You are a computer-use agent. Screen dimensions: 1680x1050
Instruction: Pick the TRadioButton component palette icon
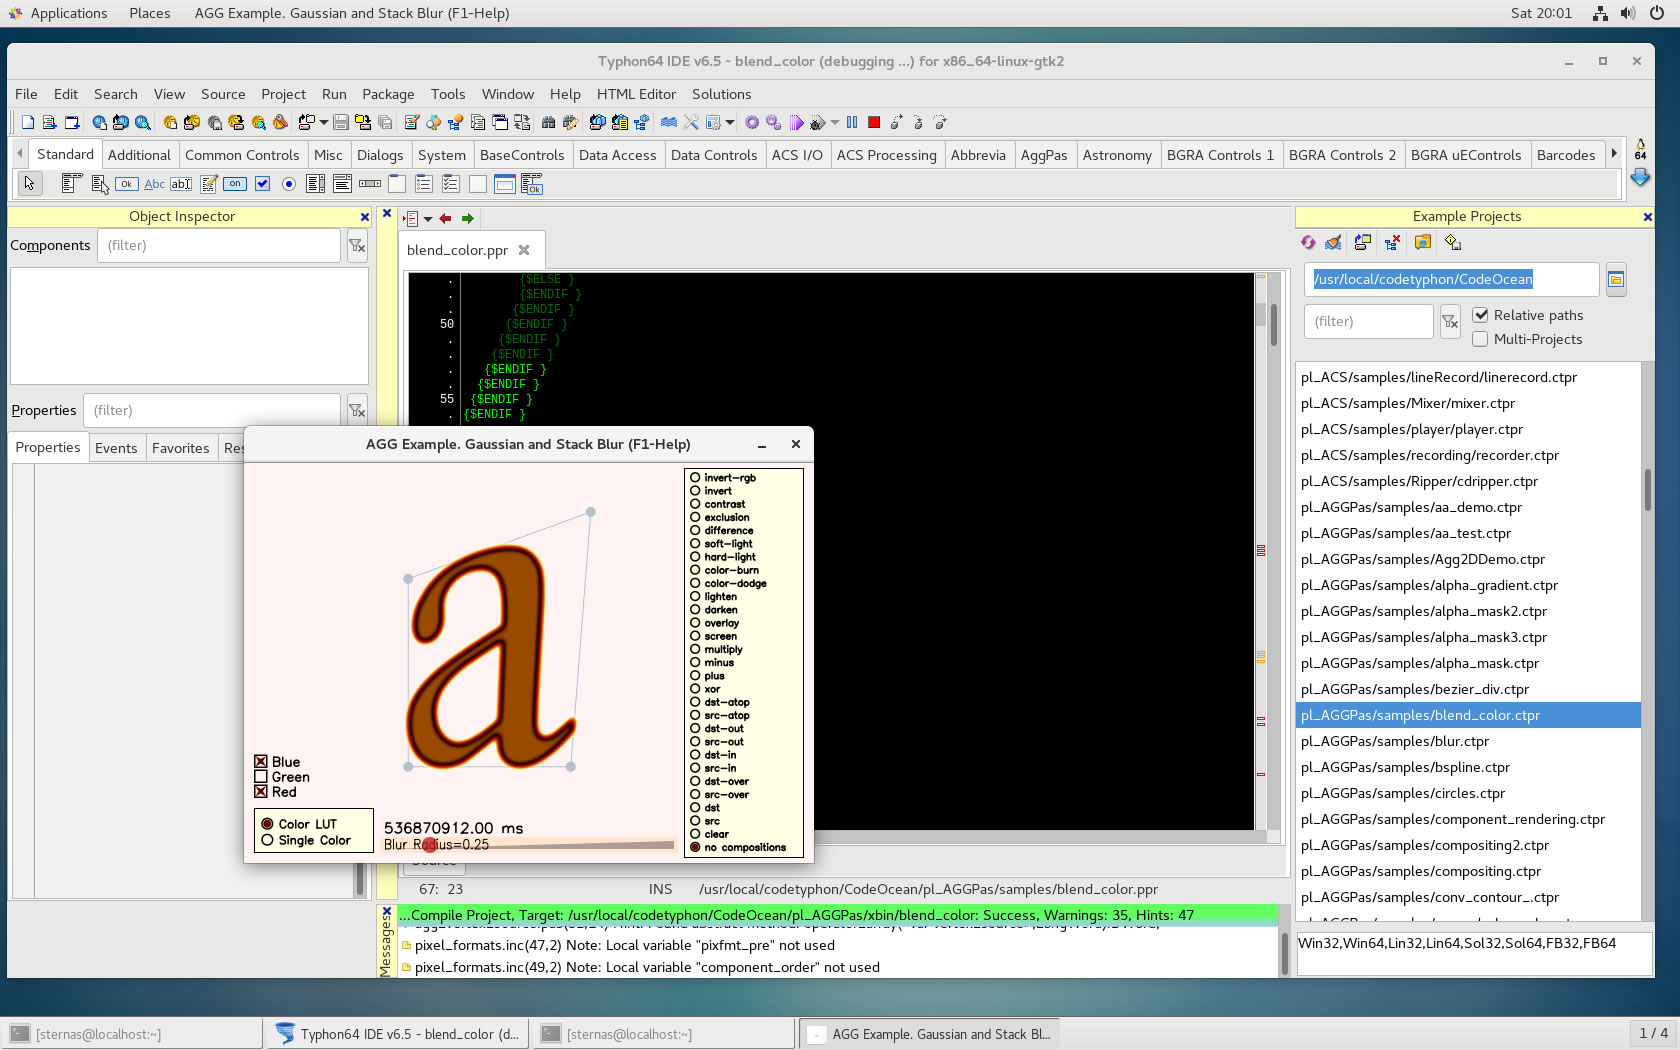(x=289, y=184)
